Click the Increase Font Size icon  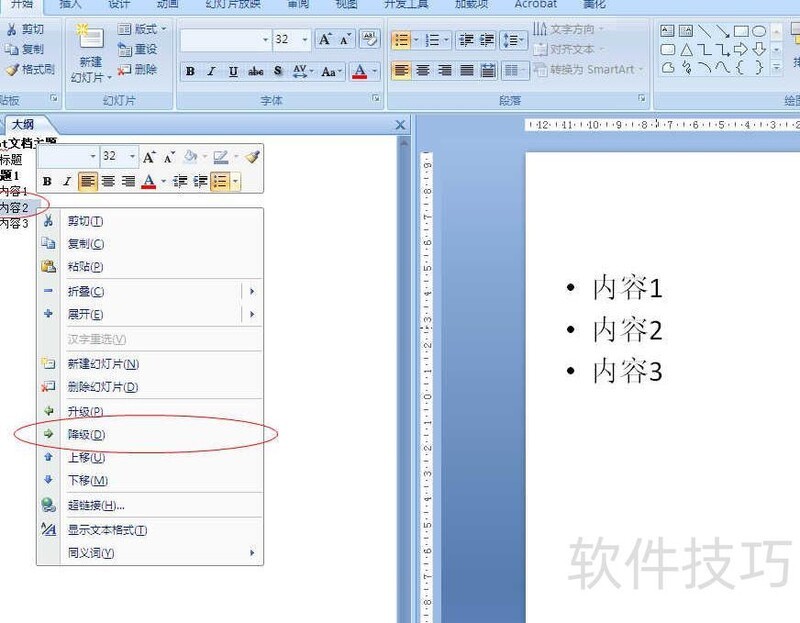pos(325,38)
